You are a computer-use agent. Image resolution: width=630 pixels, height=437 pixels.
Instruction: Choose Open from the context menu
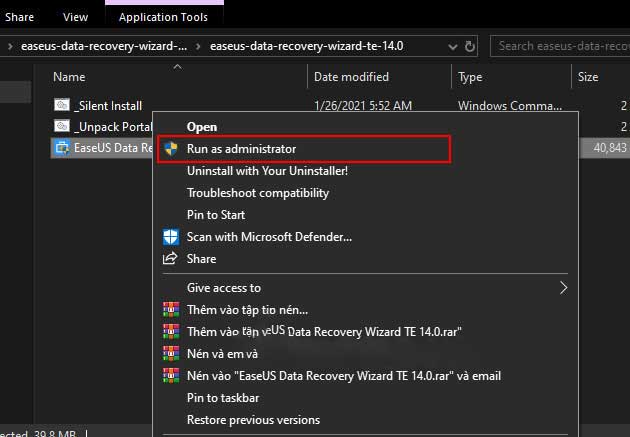202,127
